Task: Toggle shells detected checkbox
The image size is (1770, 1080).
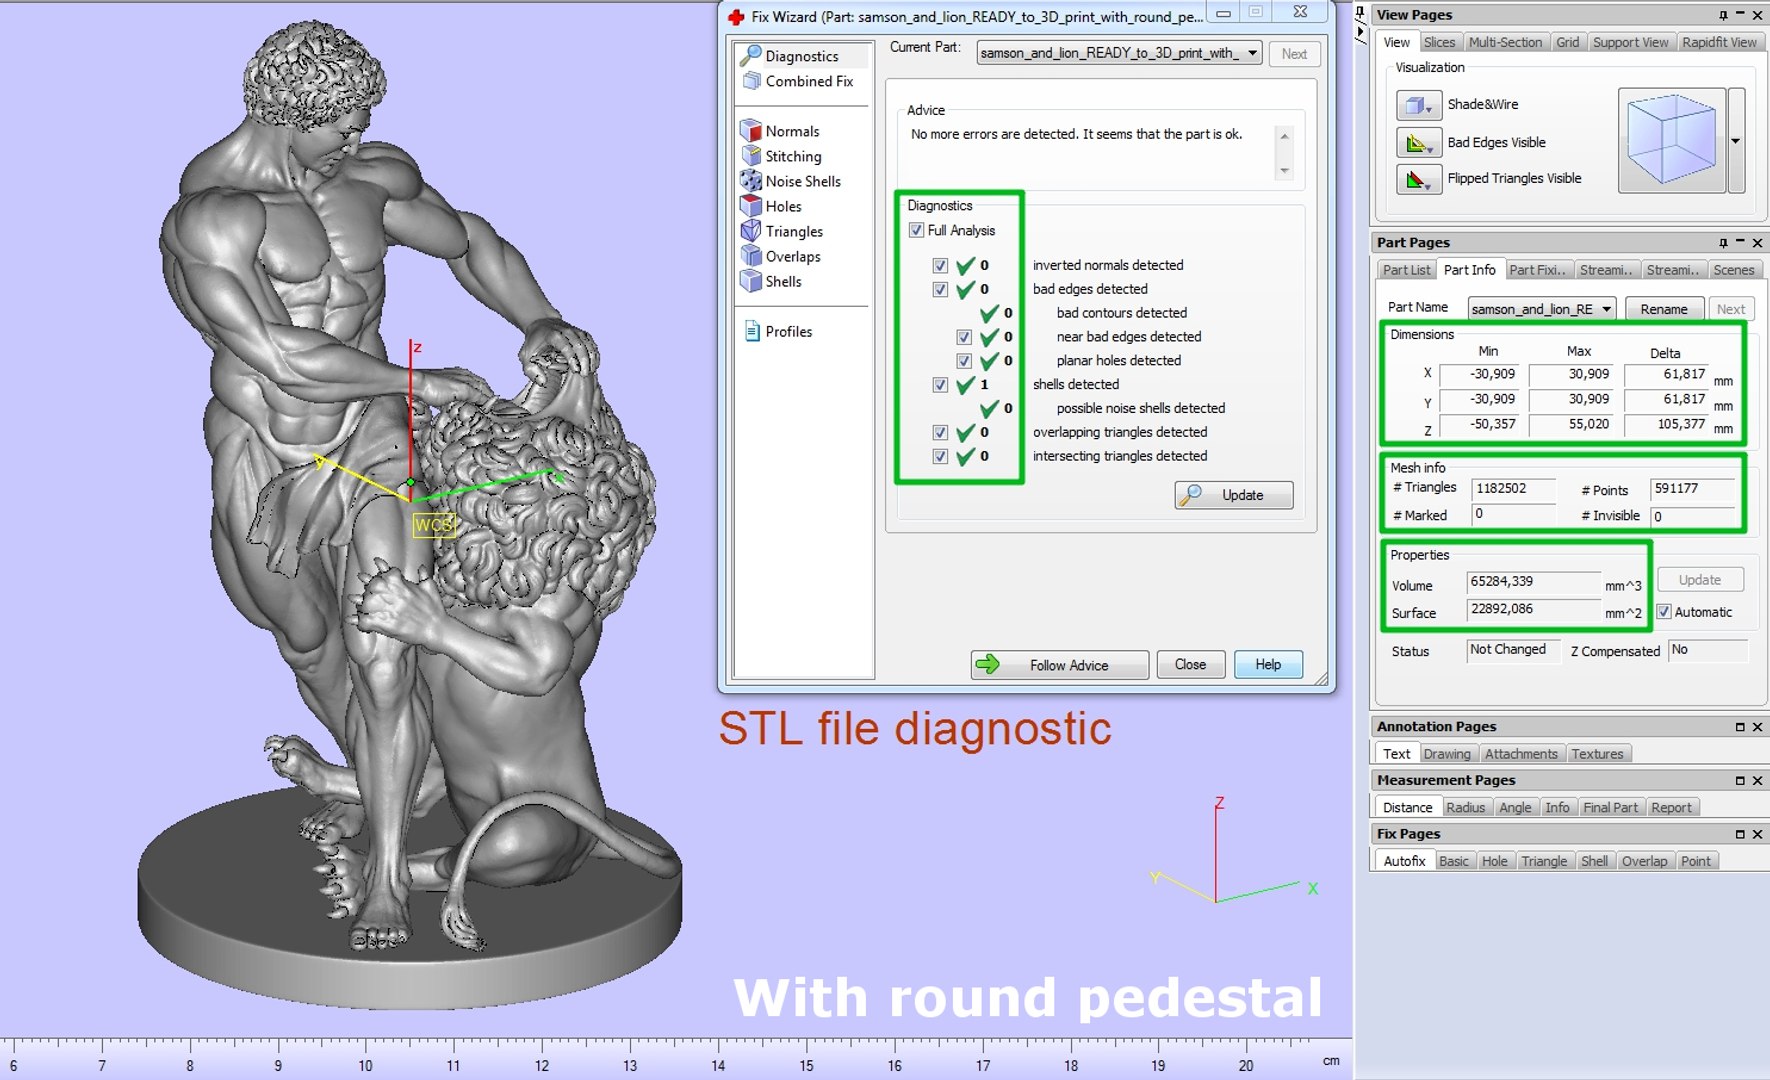Action: pyautogui.click(x=940, y=385)
